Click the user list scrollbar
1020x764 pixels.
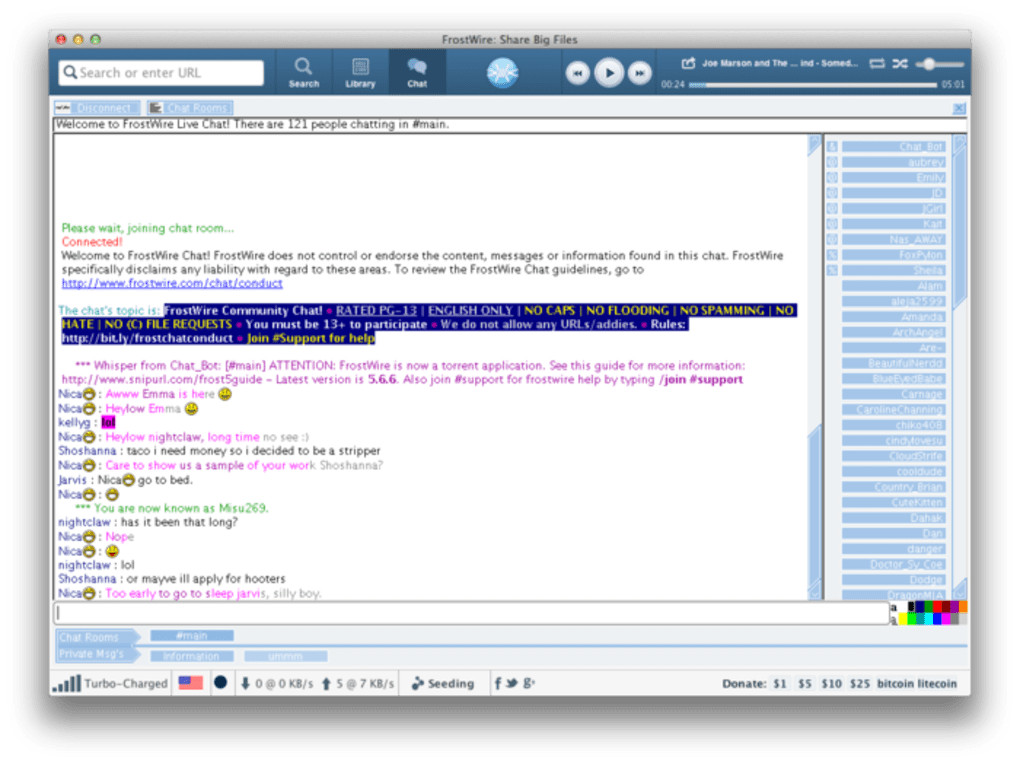coord(960,366)
